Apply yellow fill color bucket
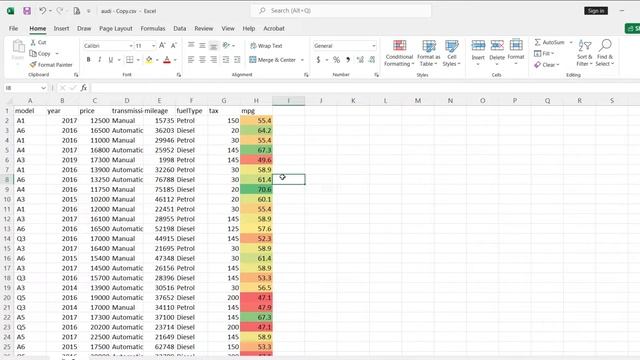 [x=149, y=60]
